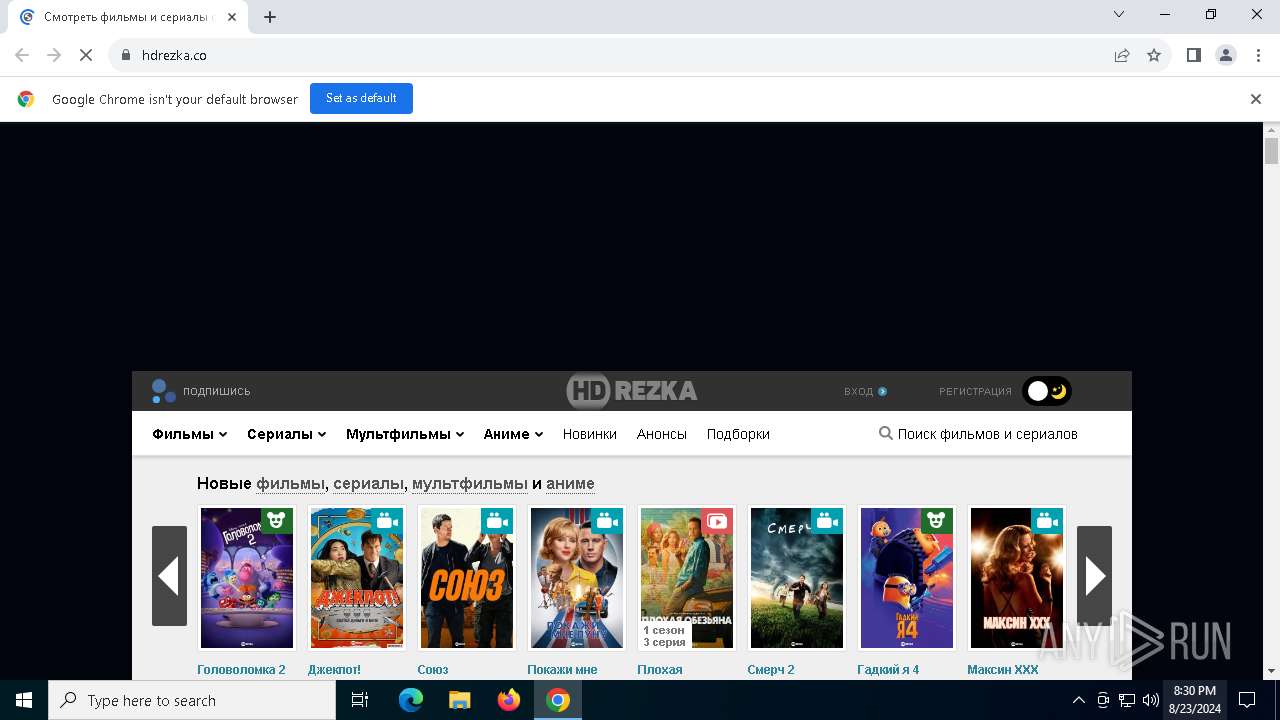The height and width of the screenshot is (720, 1280).
Task: Expand the Сериалы menu
Action: [x=287, y=434]
